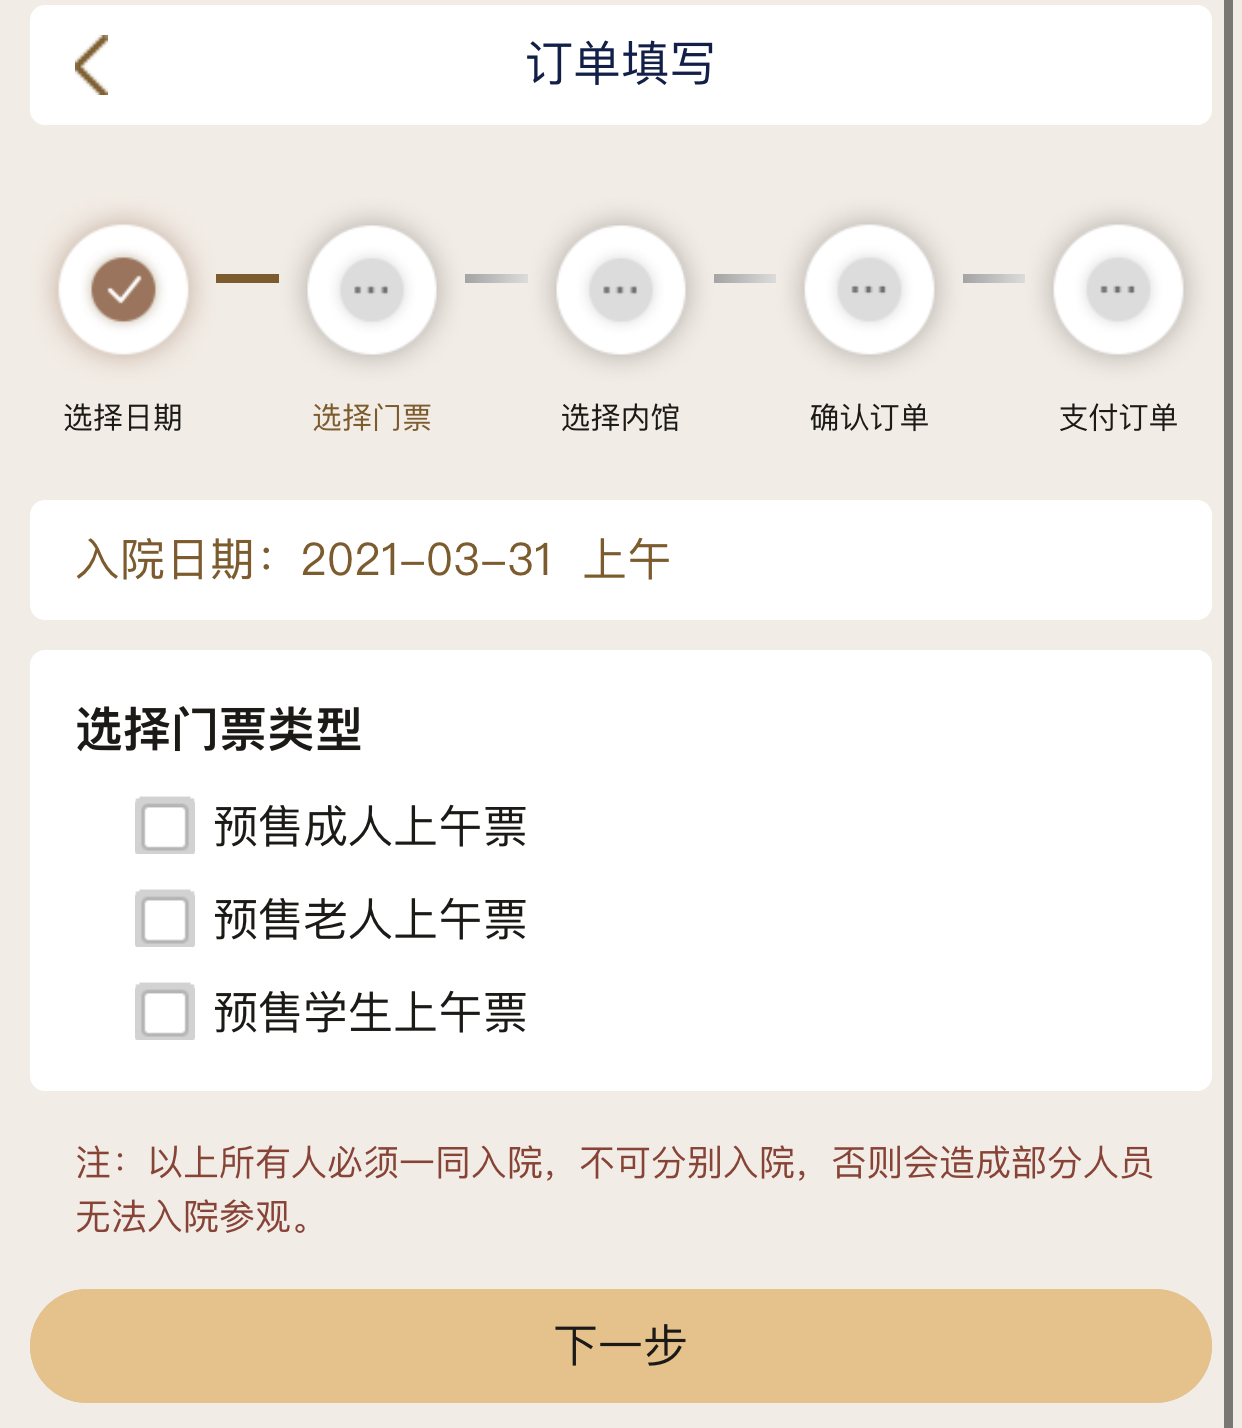Image resolution: width=1242 pixels, height=1428 pixels.
Task: Click the 预售学生上午票 label text
Action: (x=370, y=1012)
